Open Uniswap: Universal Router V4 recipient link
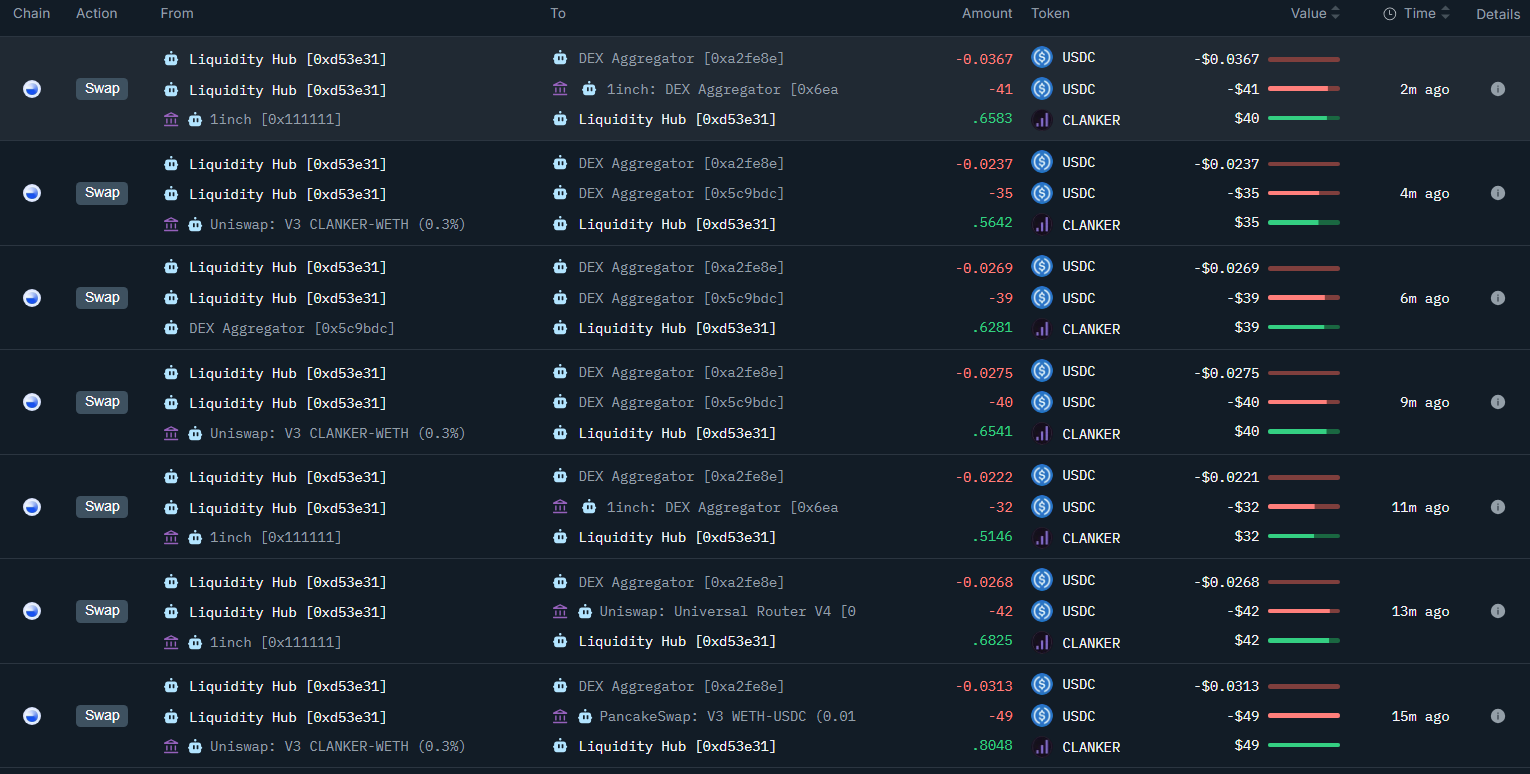This screenshot has height=774, width=1530. pos(727,612)
